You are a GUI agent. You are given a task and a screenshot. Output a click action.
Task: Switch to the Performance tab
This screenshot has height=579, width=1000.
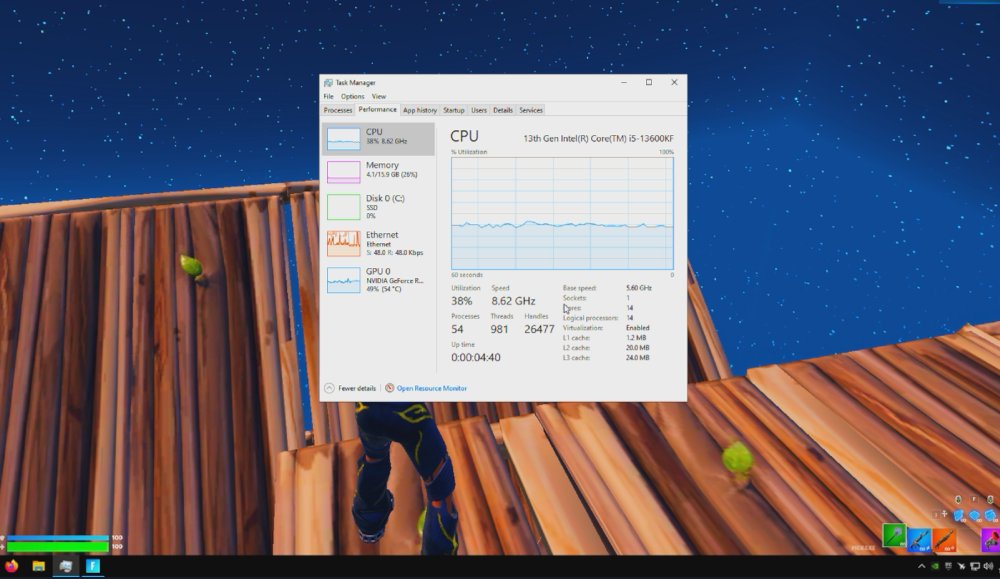[377, 110]
